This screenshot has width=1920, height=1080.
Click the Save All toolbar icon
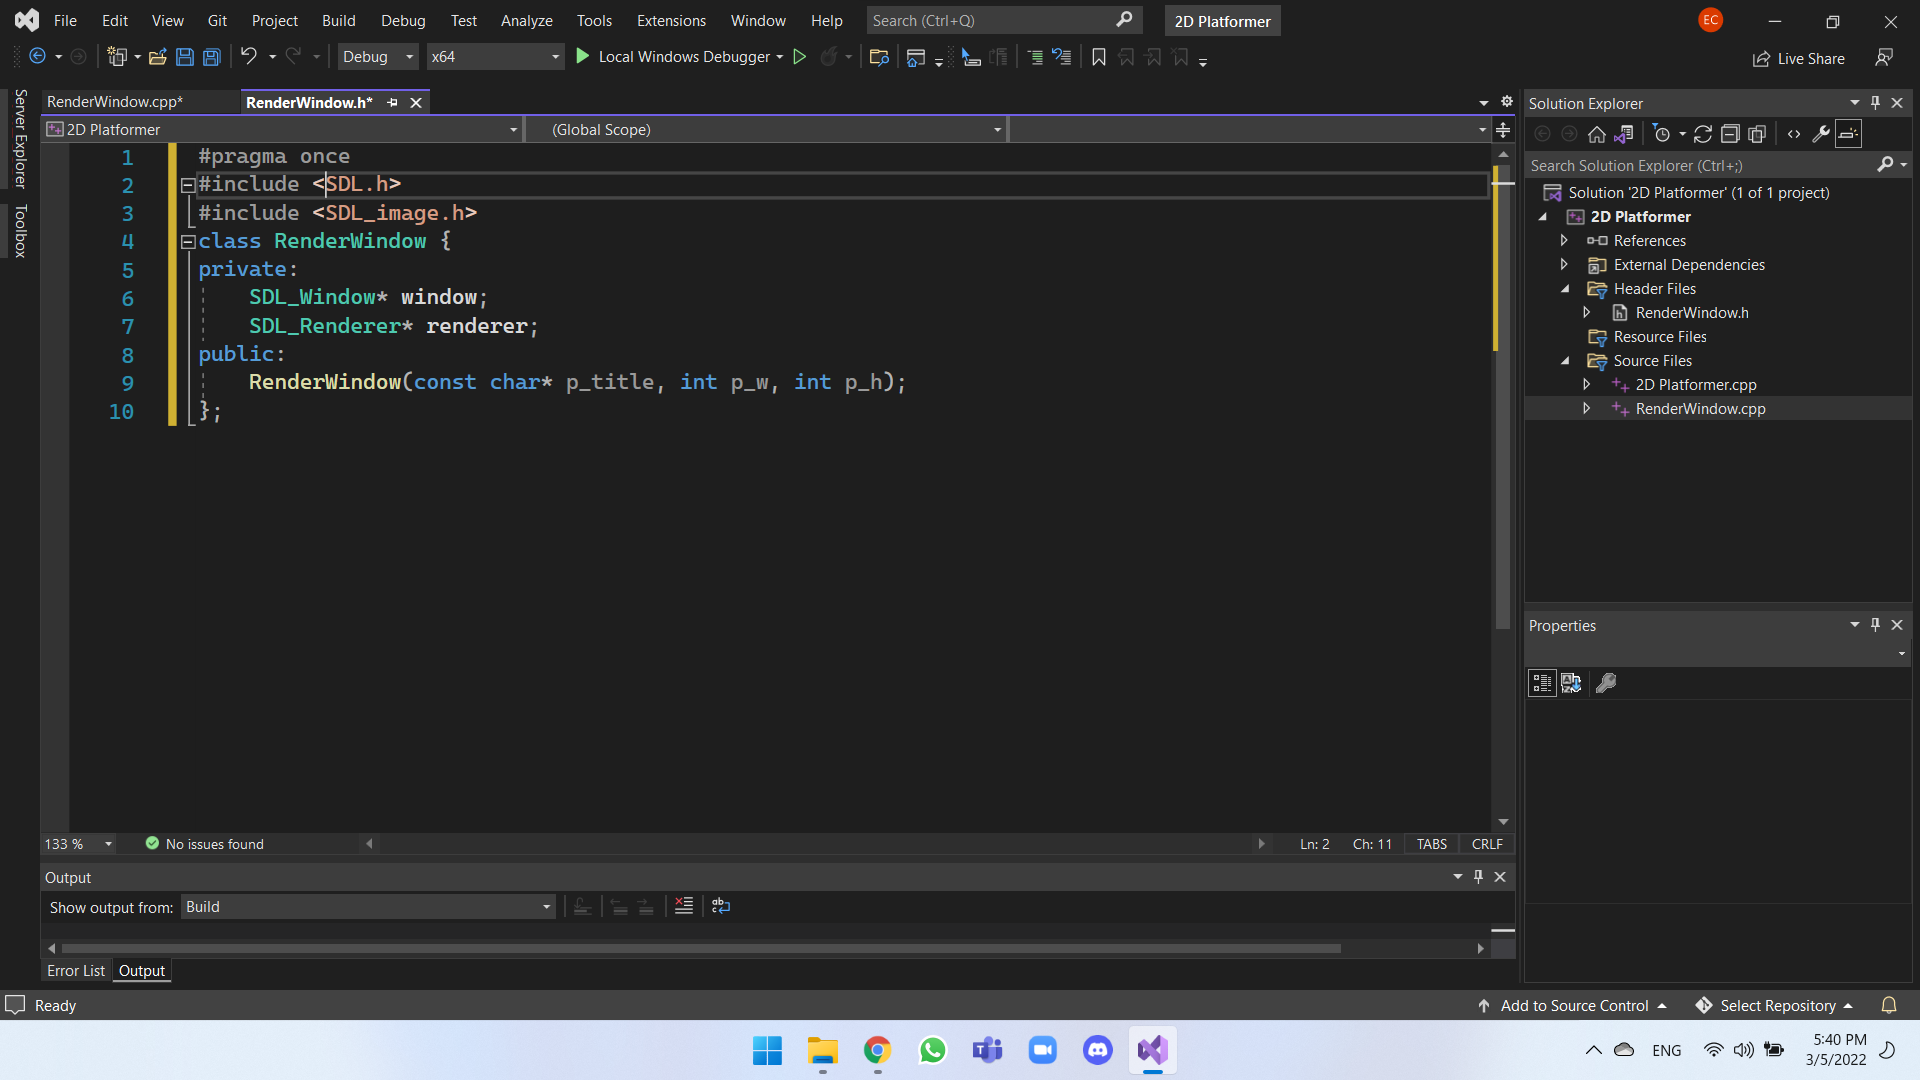212,57
